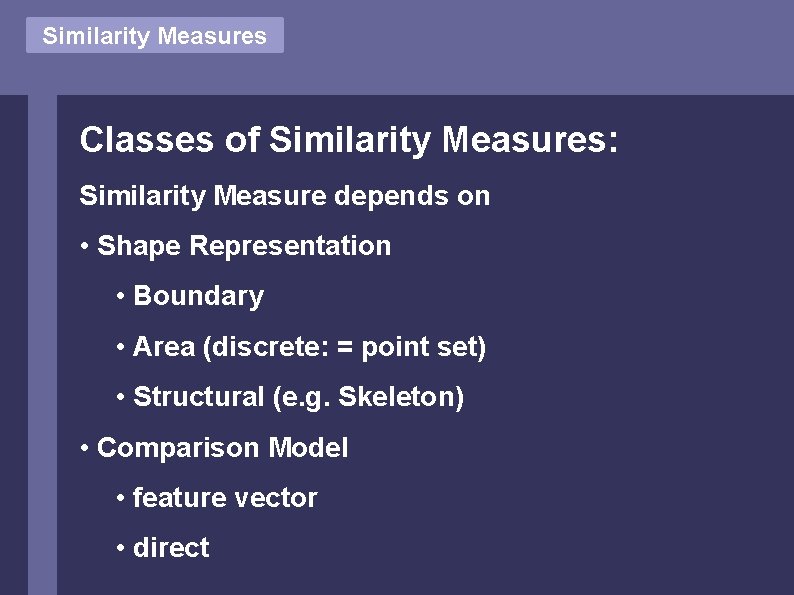The width and height of the screenshot is (794, 595).
Task: Select the line Similarity Measure depends on
Action: click(285, 195)
